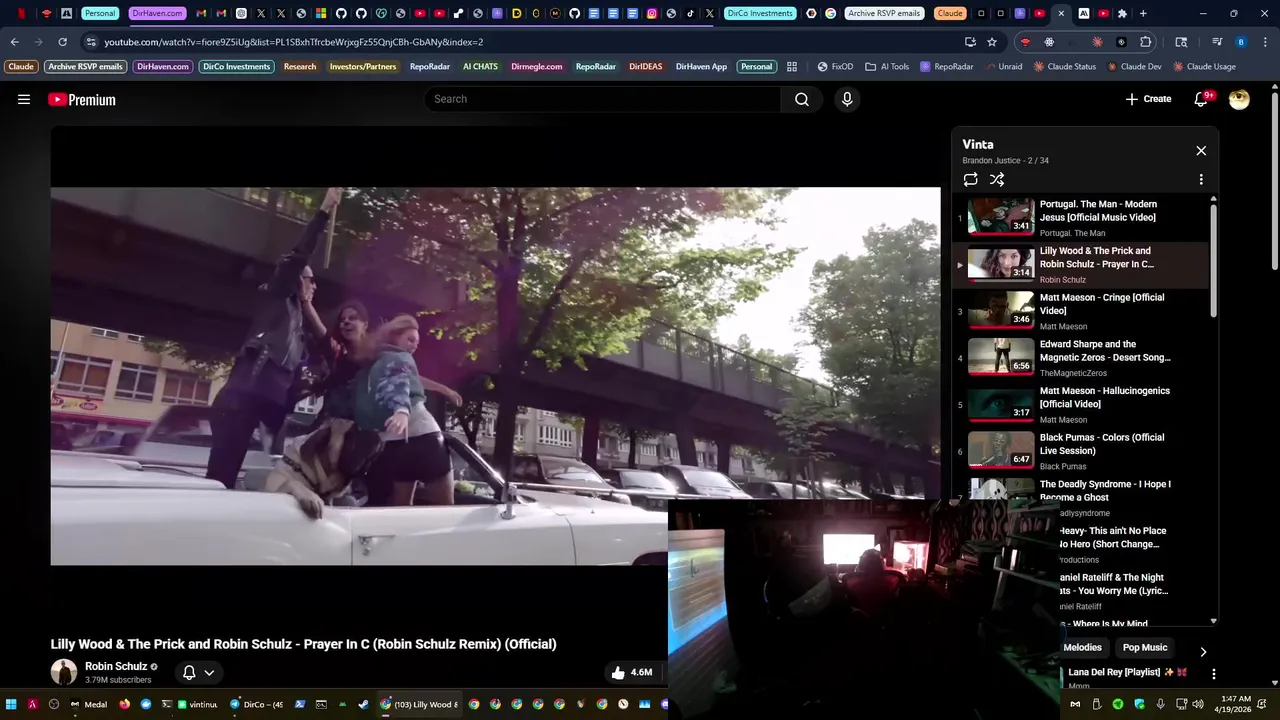
Task: Open Research bookmark folder
Action: click(x=300, y=67)
